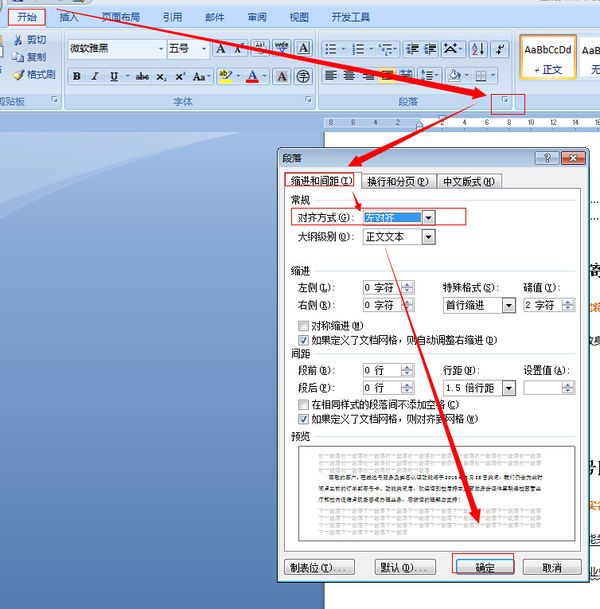Open the underline style dropdown arrow

pos(127,76)
